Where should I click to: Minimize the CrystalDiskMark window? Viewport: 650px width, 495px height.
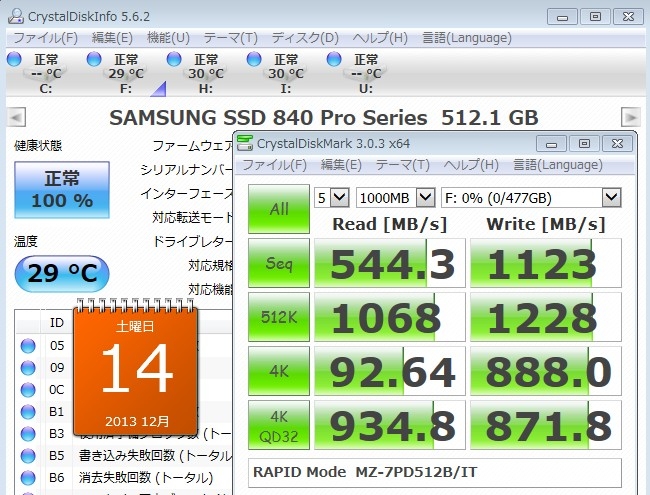tap(551, 144)
